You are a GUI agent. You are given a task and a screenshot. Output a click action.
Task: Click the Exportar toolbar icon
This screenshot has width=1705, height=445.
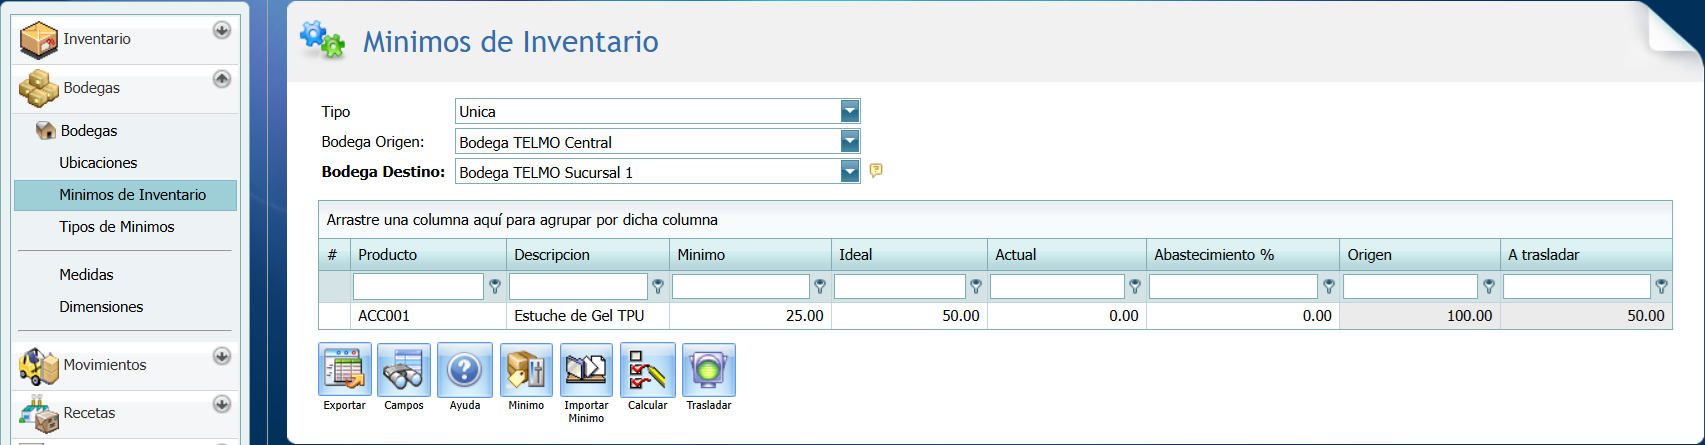point(345,371)
